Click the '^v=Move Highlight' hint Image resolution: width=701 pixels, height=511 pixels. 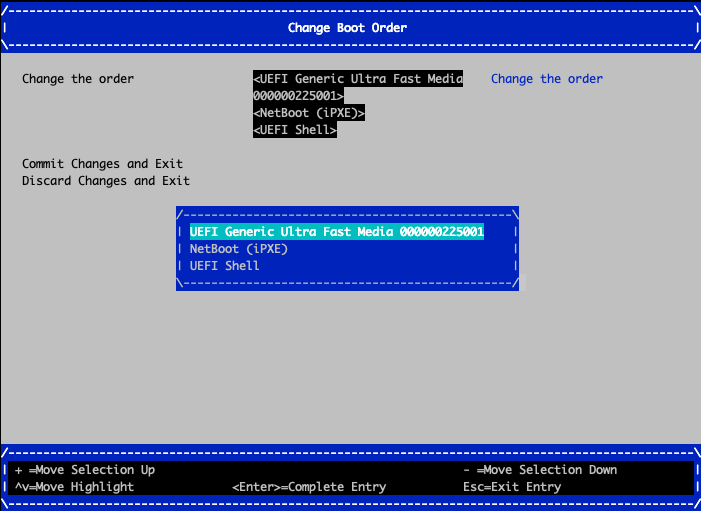coord(75,487)
